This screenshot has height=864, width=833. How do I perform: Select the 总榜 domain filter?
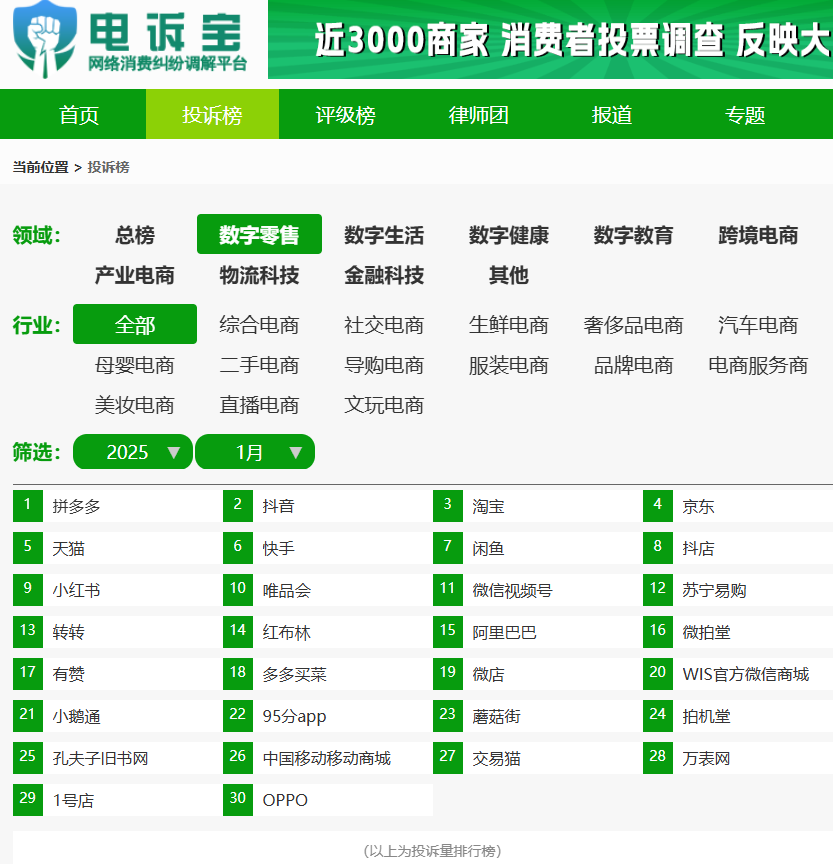[x=135, y=235]
